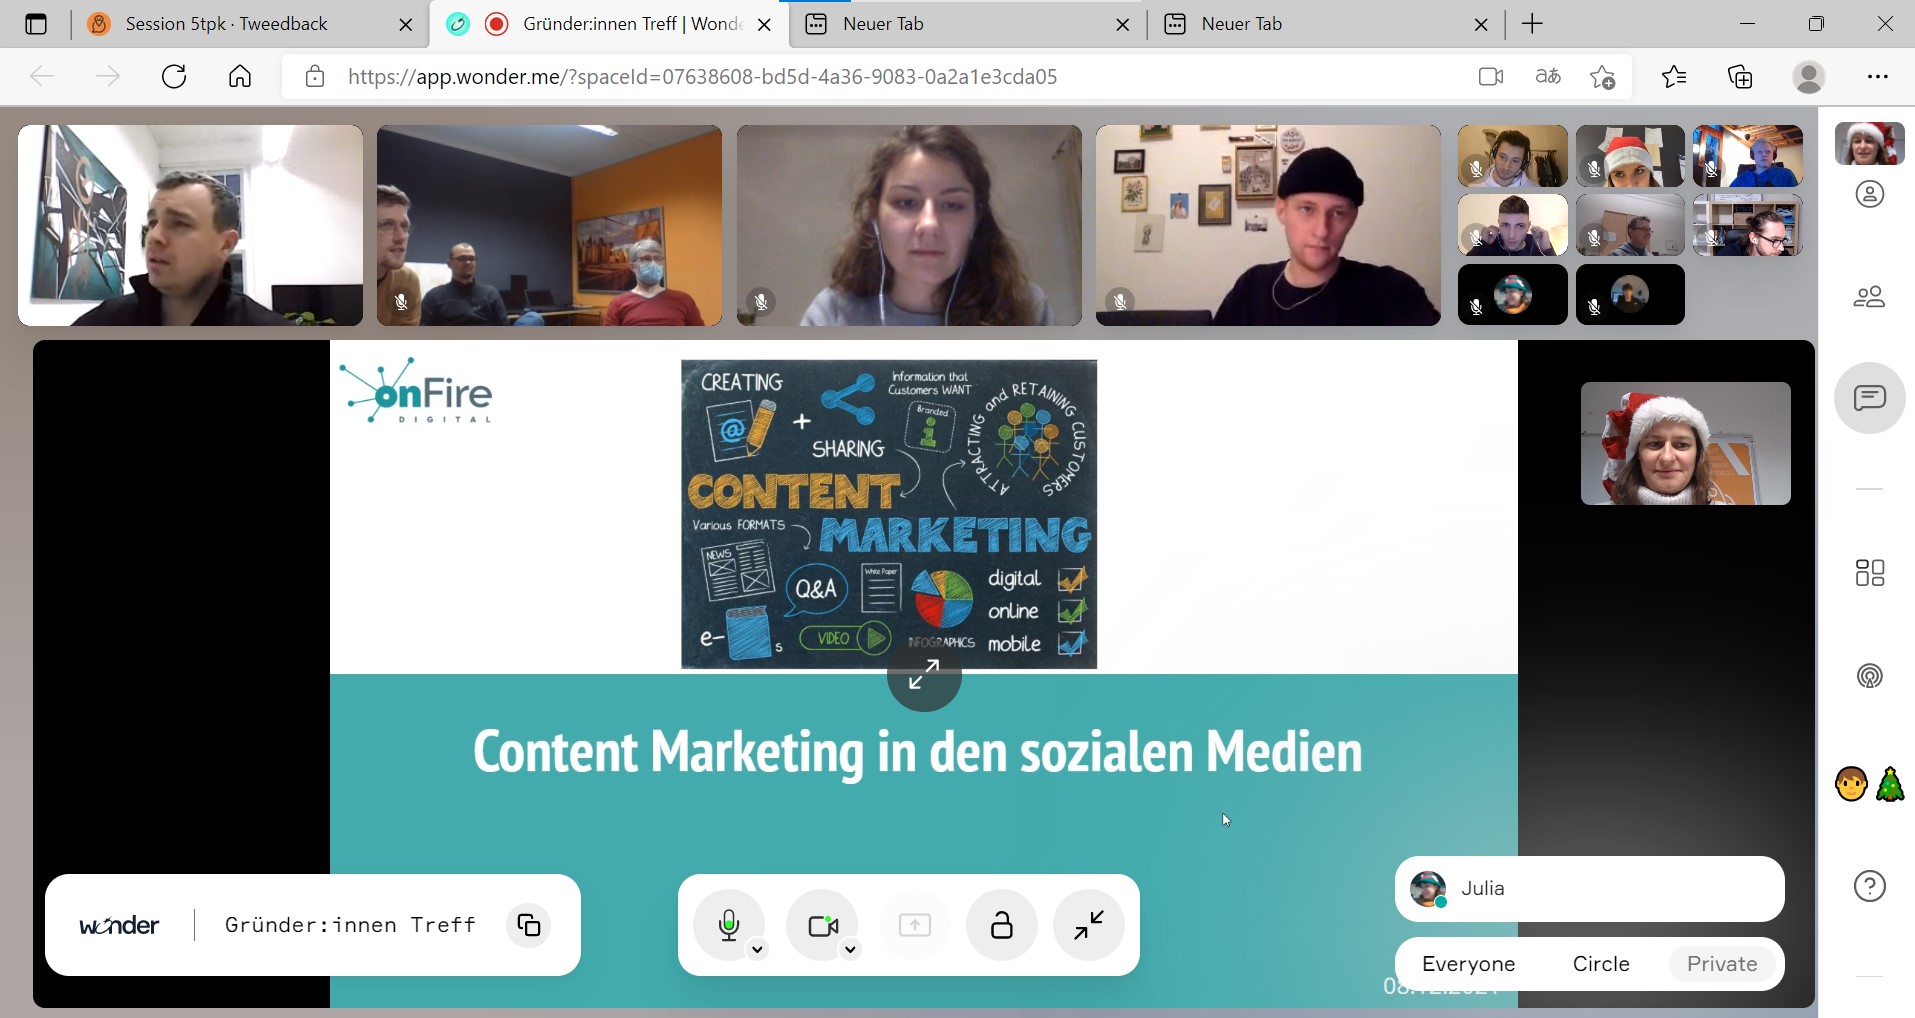Open the participants list icon

tap(1870, 296)
